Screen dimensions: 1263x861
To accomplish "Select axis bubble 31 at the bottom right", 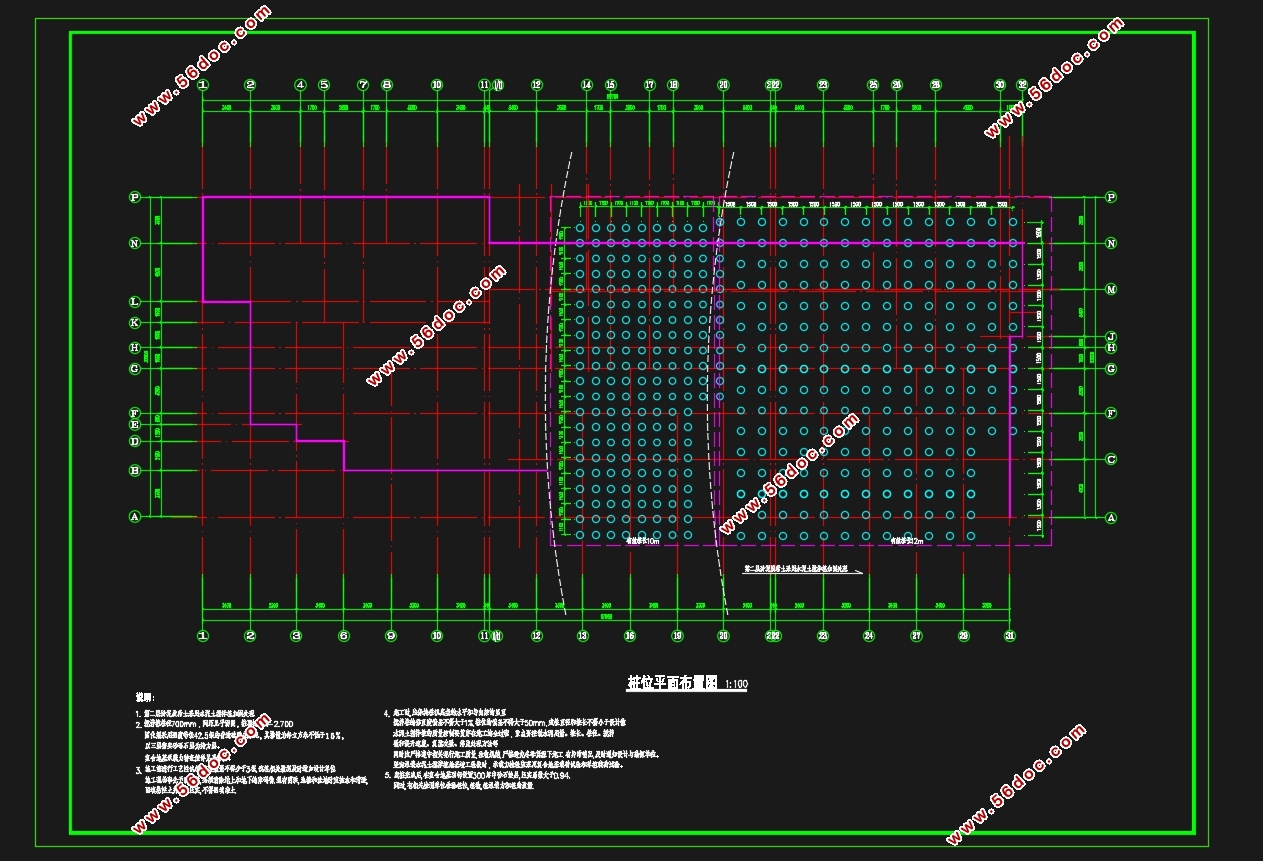I will point(1010,636).
